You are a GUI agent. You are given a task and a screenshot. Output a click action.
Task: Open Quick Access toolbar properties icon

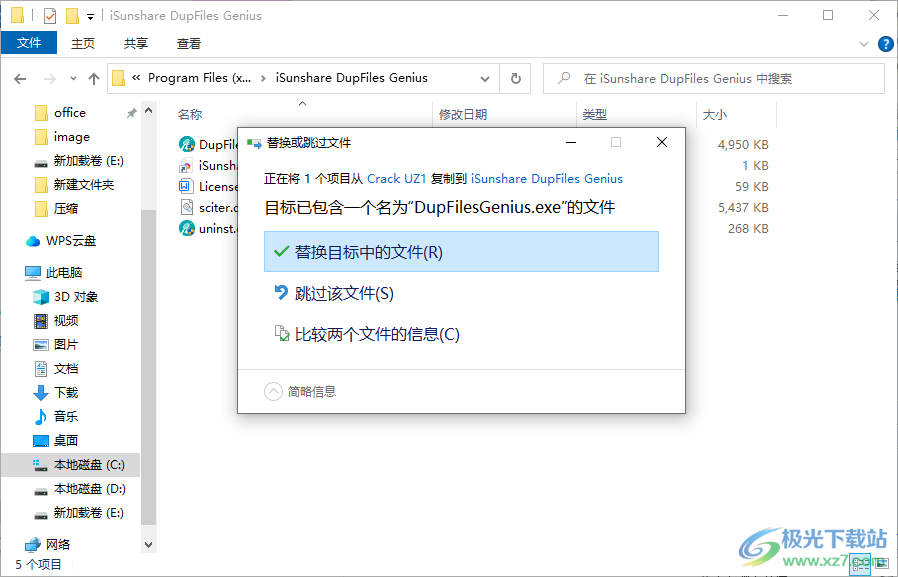(x=50, y=15)
